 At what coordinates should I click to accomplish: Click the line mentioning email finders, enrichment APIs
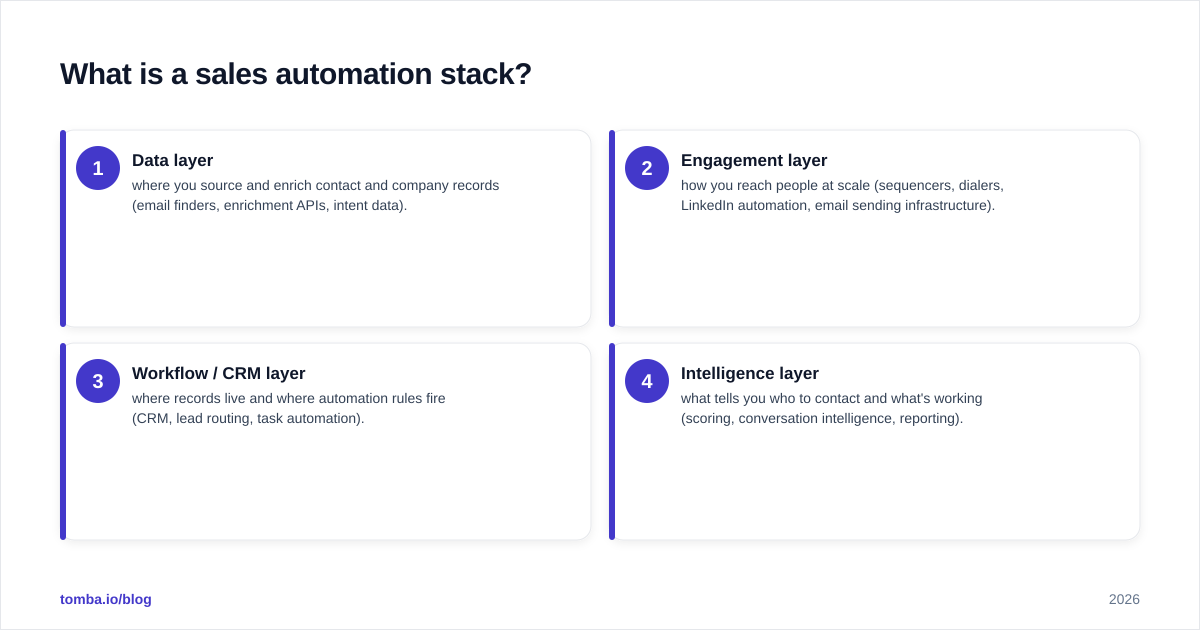pyautogui.click(x=270, y=205)
